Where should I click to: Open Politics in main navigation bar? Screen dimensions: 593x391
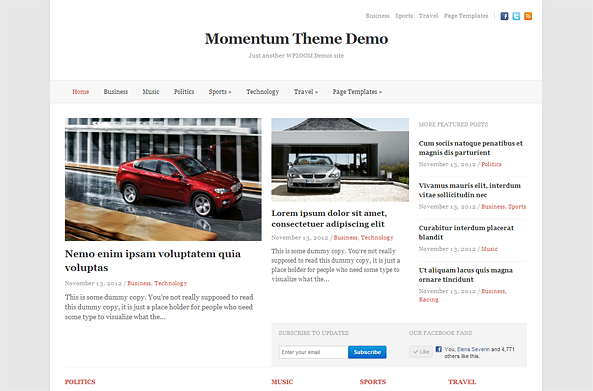tap(184, 92)
